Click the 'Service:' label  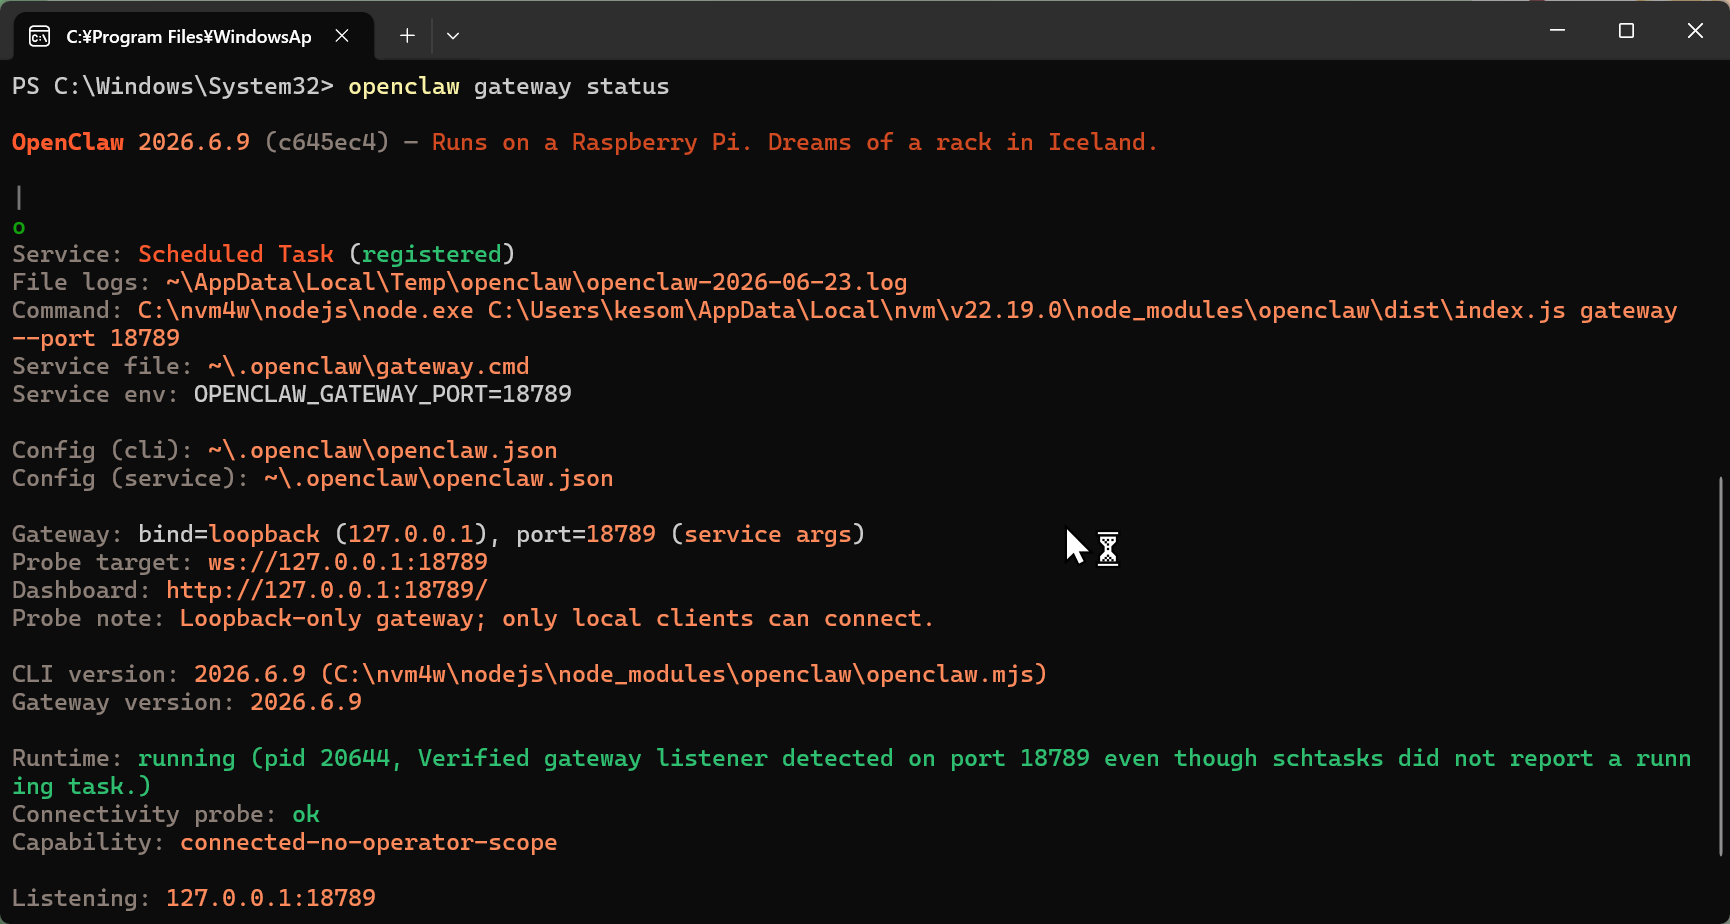[x=67, y=255]
